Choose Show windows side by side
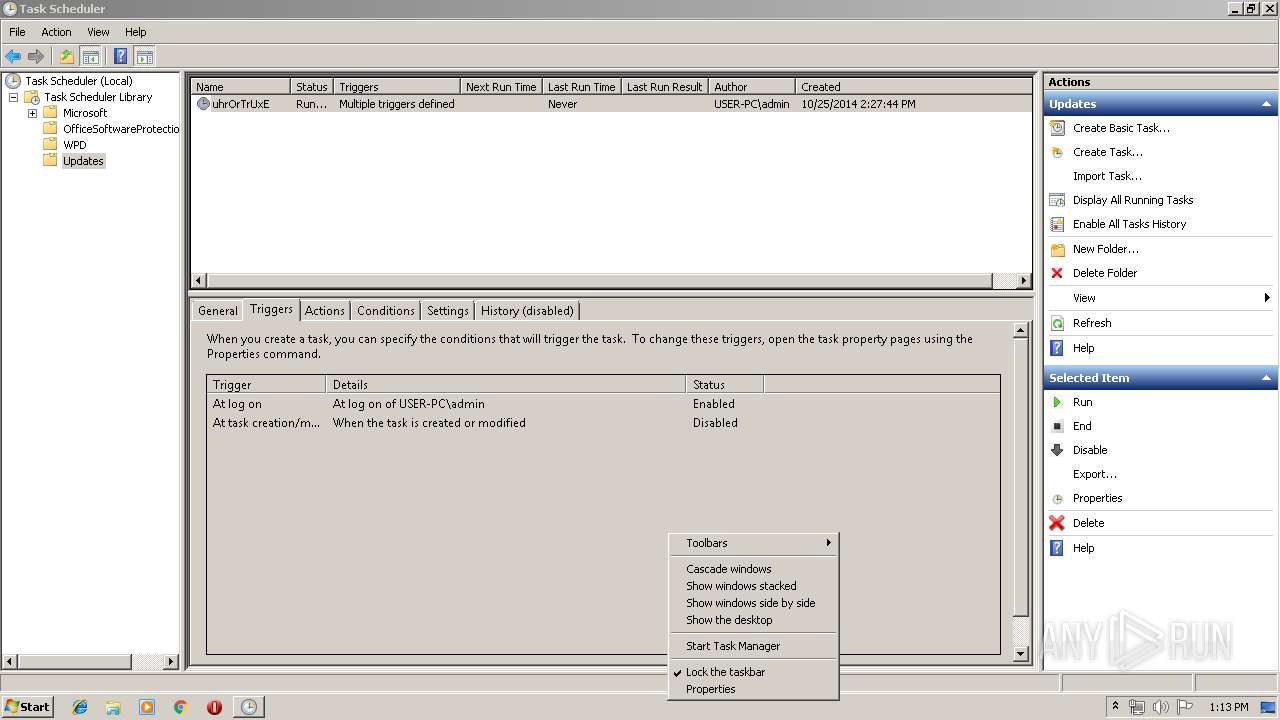 pos(753,603)
